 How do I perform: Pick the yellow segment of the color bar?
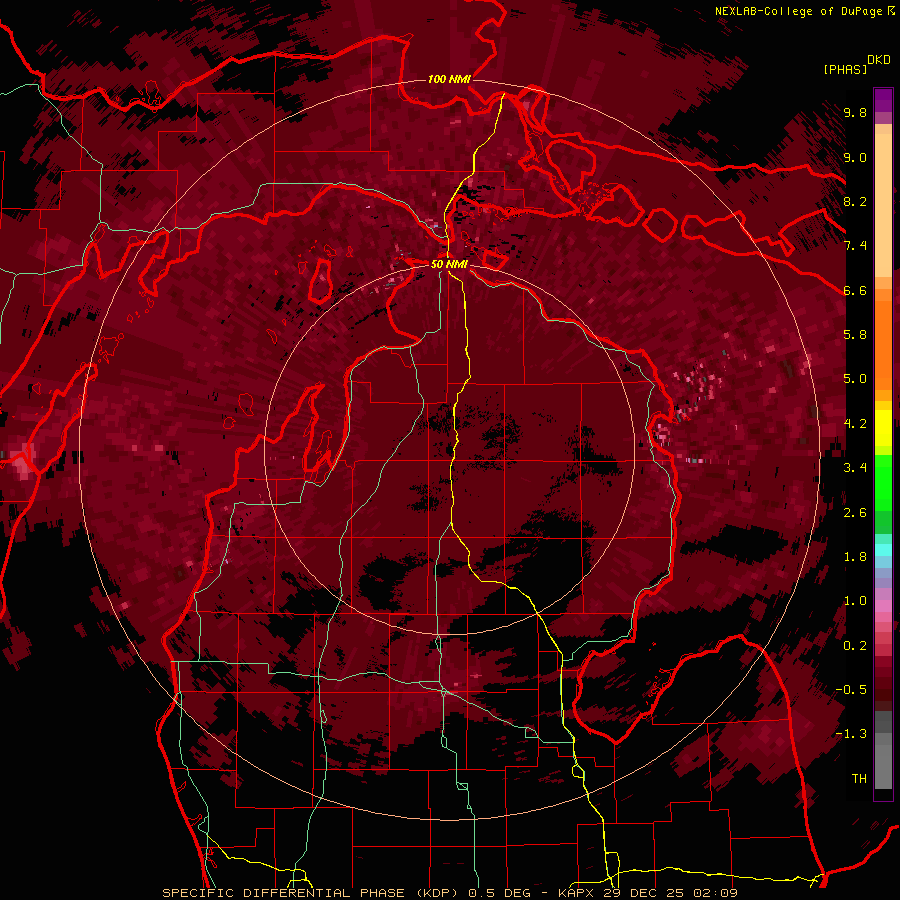883,428
